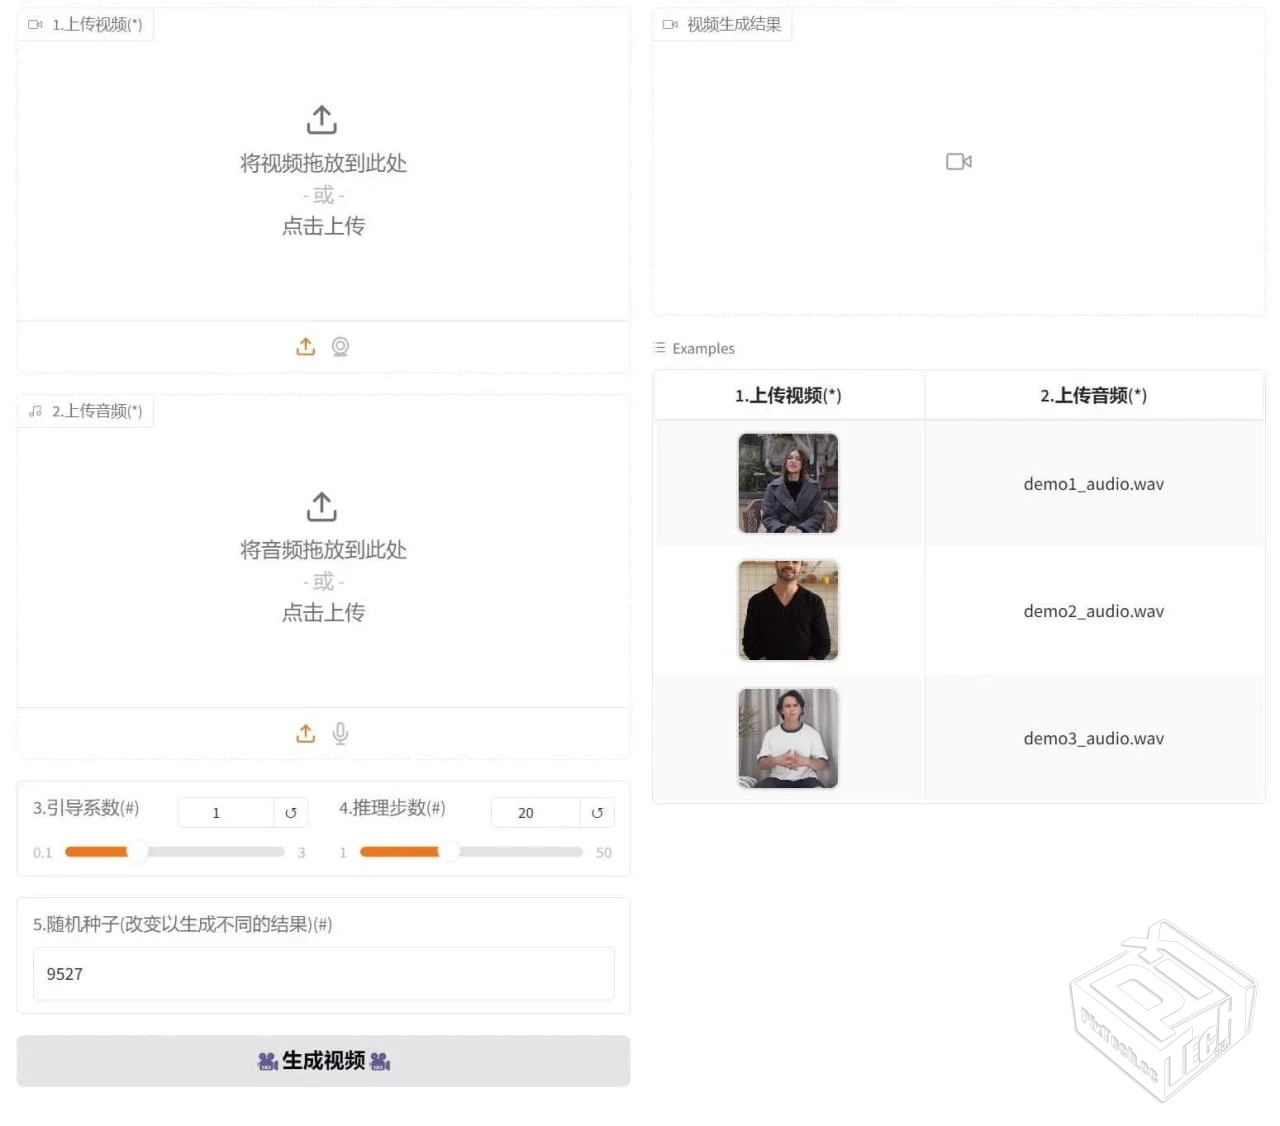Click the upload icon below the audio dropzone
The height and width of the screenshot is (1126, 1280).
306,733
